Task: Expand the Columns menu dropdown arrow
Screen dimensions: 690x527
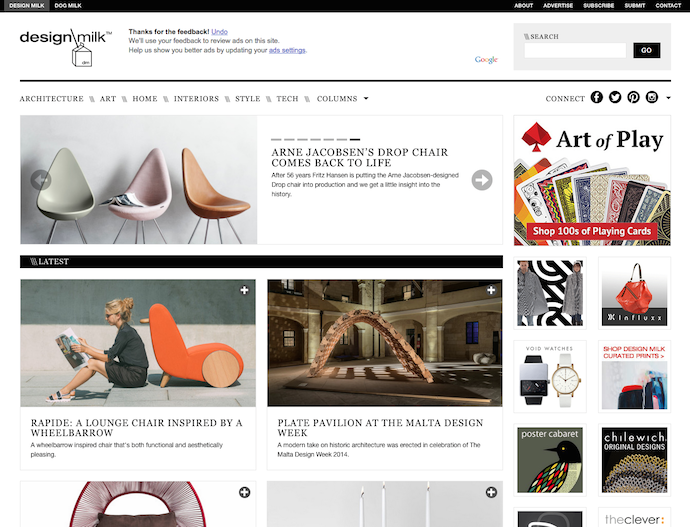Action: coord(366,99)
